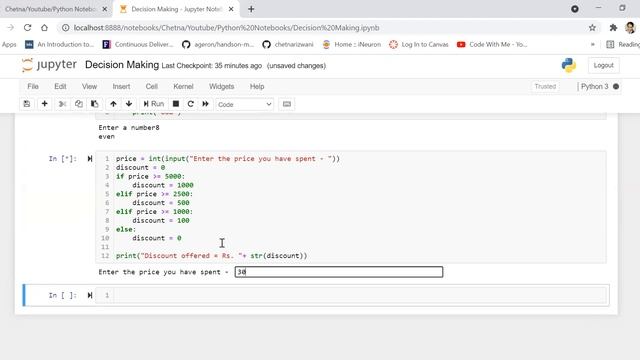Click inside the empty code cell
Viewport: 640px width, 360px height.
(x=359, y=295)
